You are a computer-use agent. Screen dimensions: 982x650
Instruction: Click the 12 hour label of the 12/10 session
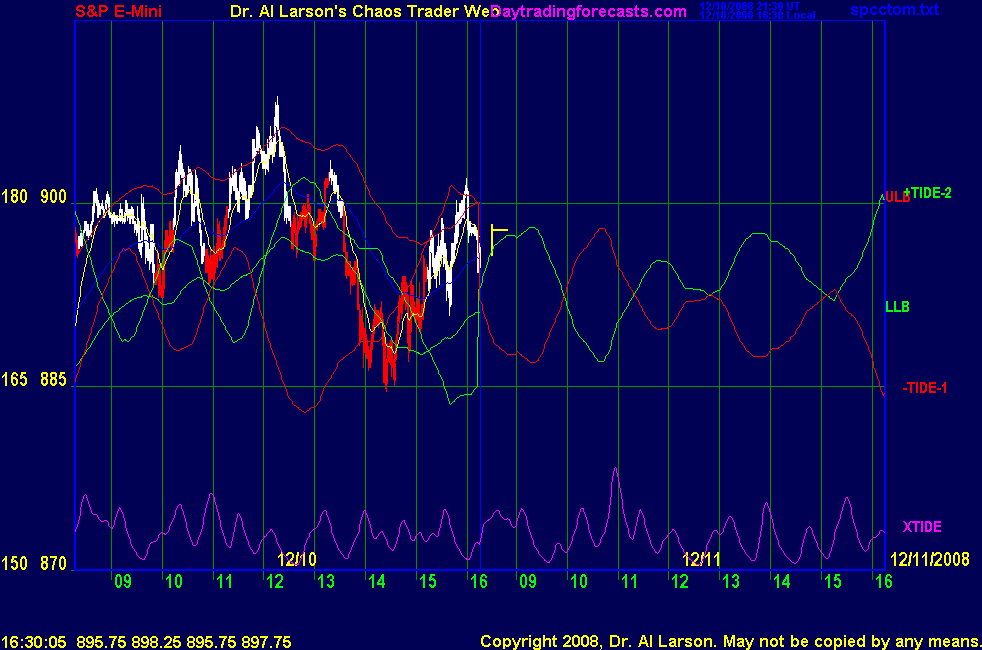tap(275, 582)
